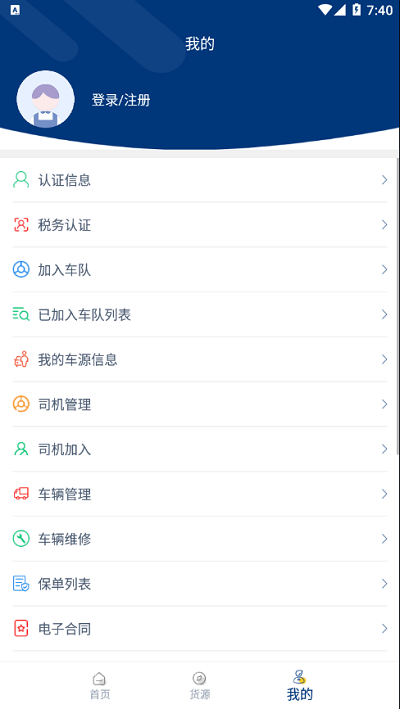The width and height of the screenshot is (400, 709).
Task: Tap the 登录/注册 link
Action: 121,100
